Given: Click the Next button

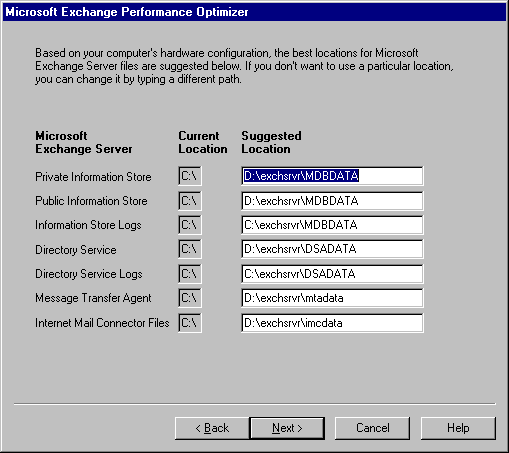Looking at the screenshot, I should click(x=287, y=428).
